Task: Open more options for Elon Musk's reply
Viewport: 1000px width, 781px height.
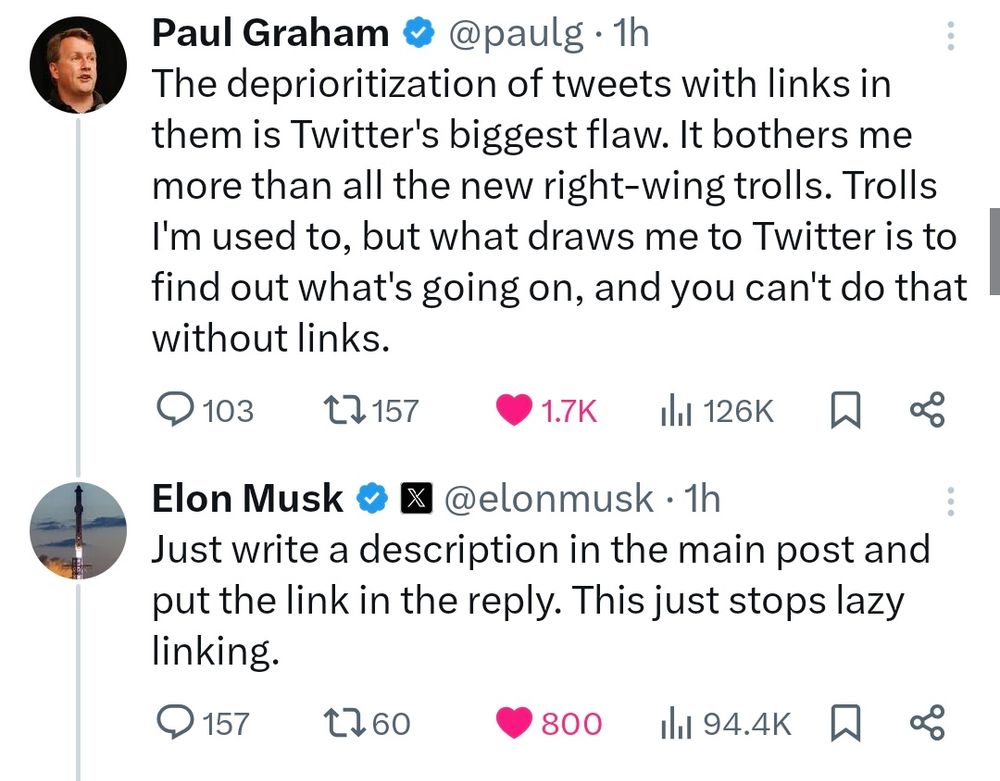Action: coord(950,501)
